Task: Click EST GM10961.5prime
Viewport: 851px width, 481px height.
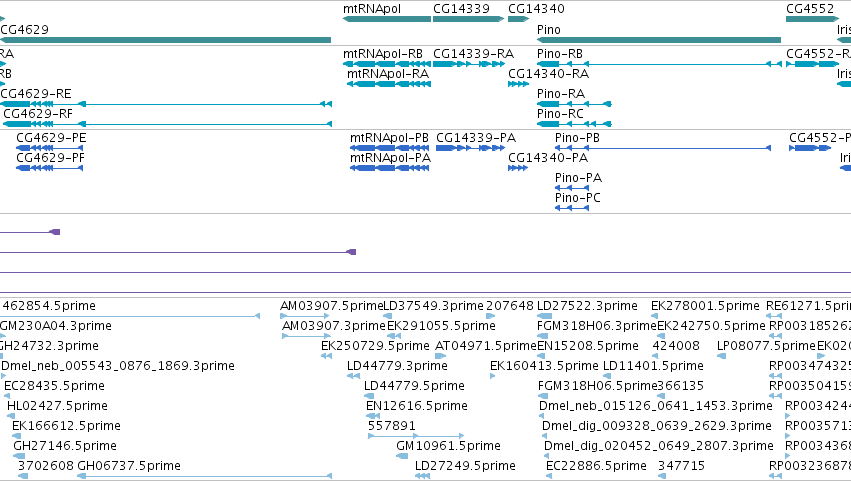Action: pos(448,446)
